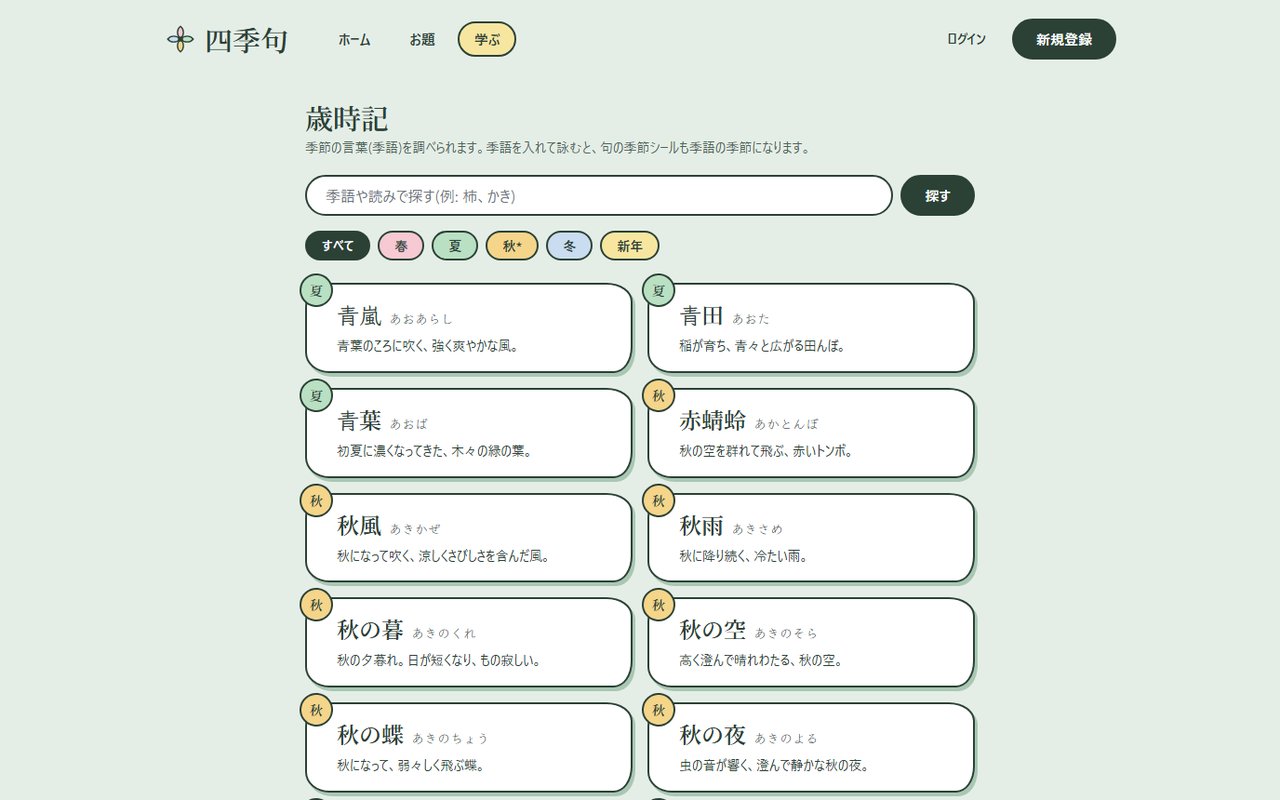
Task: Open the 赤蜻蛉 card title
Action: click(713, 421)
